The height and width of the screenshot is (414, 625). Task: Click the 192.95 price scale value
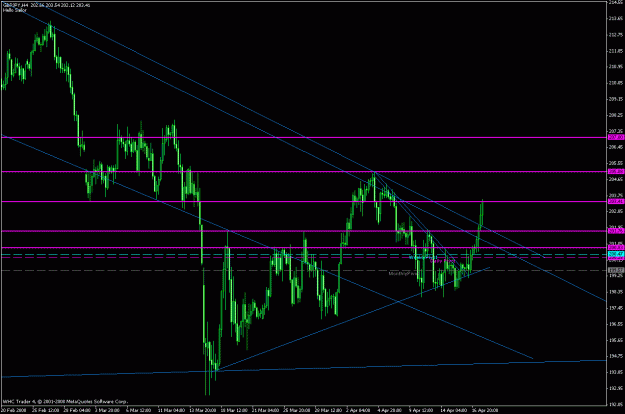pos(616,388)
